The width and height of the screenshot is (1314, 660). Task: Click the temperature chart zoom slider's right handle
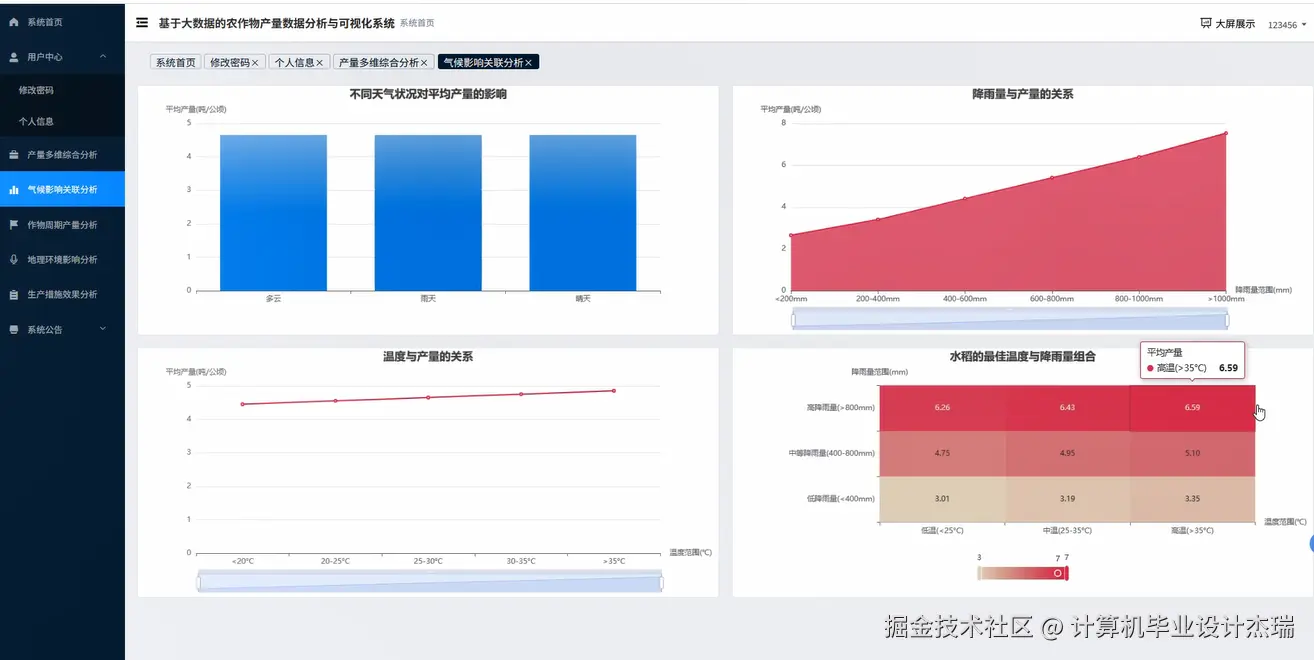(x=662, y=582)
